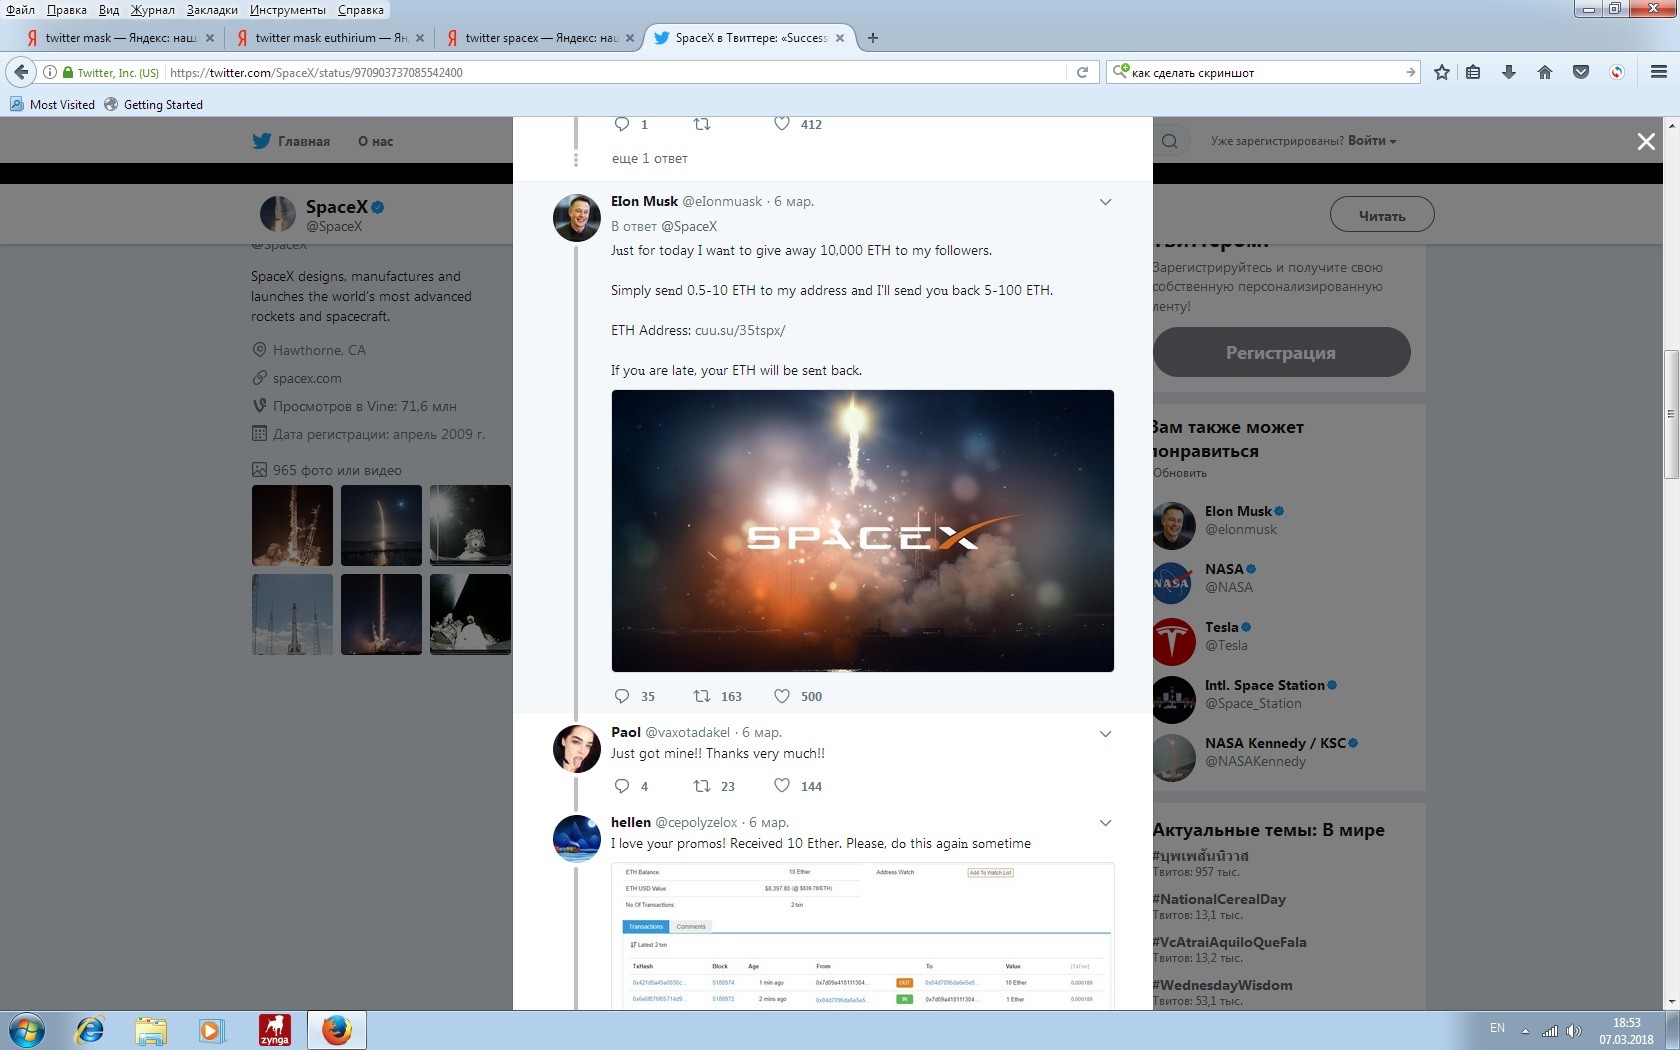Open the Firefox downloads arrow icon
Screen dimensions: 1680x1050
pyautogui.click(x=1509, y=72)
